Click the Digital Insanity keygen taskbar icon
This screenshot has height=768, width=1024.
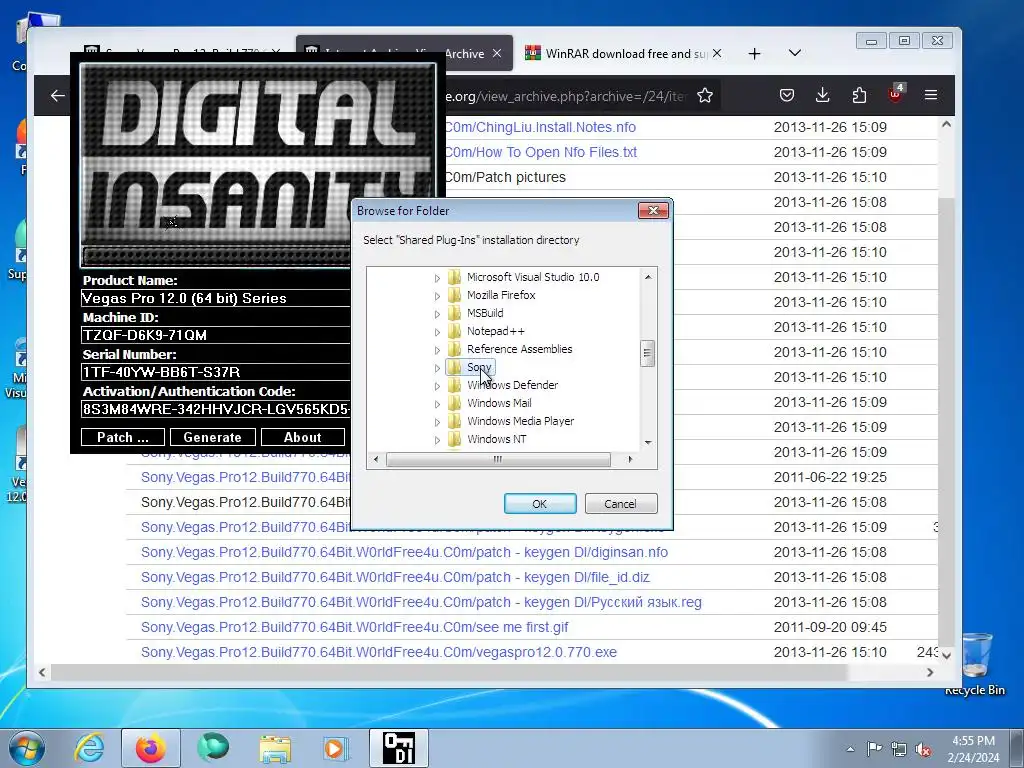coord(399,748)
